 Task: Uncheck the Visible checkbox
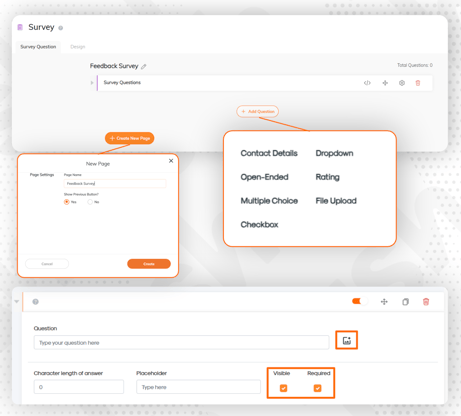(283, 388)
